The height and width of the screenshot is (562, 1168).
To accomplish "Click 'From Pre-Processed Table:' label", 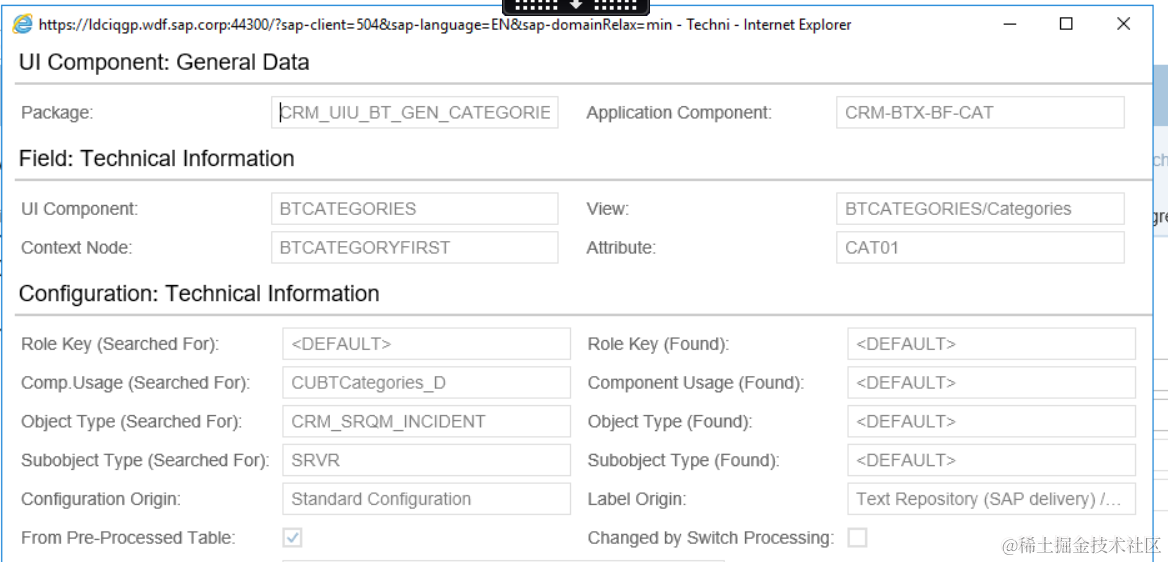I will pos(128,537).
